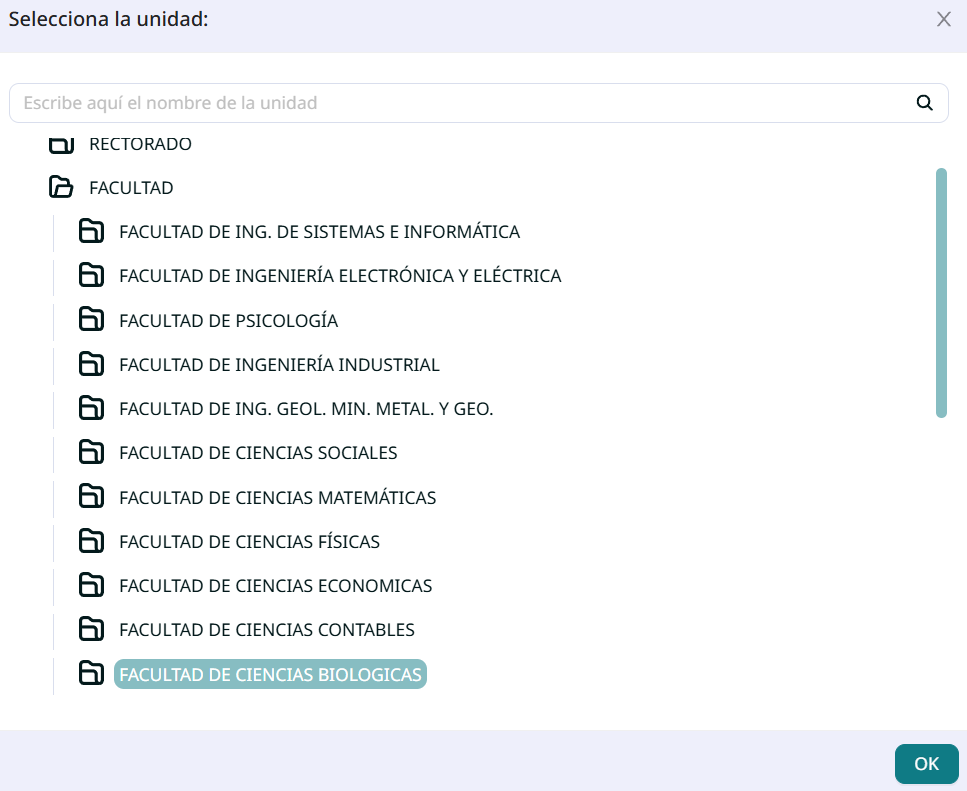Image resolution: width=967 pixels, height=791 pixels.
Task: Click the vertical scrollbar thumb
Action: [x=941, y=292]
